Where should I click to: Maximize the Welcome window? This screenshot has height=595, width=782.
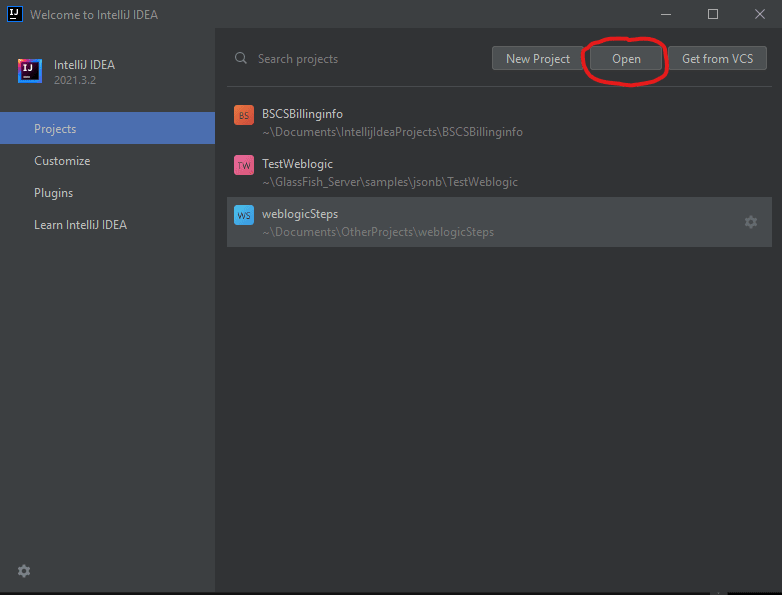[x=713, y=14]
